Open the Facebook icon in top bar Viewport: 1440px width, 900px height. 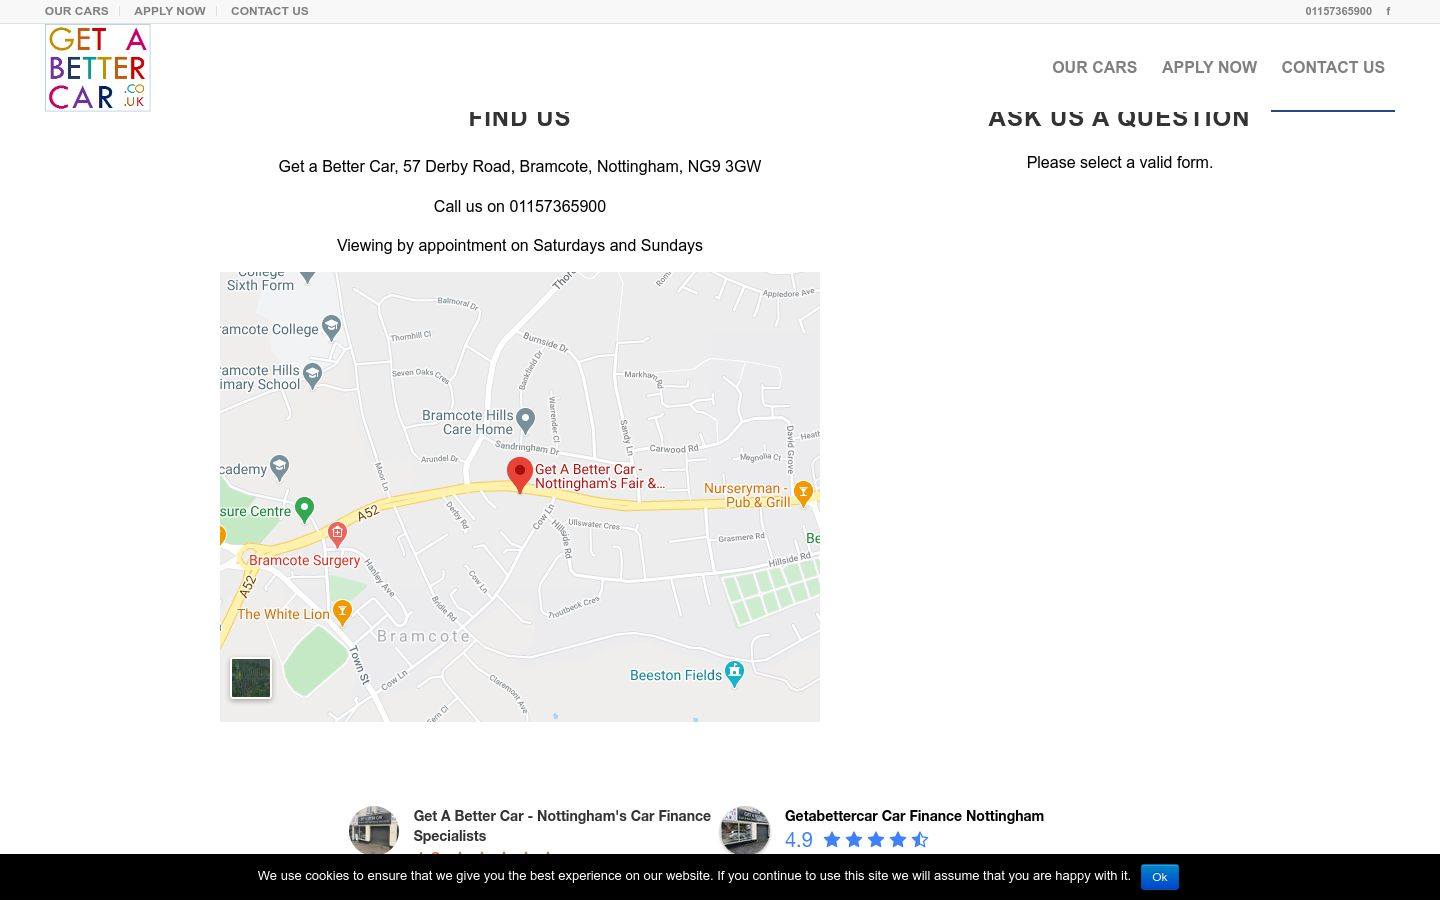coord(1388,11)
